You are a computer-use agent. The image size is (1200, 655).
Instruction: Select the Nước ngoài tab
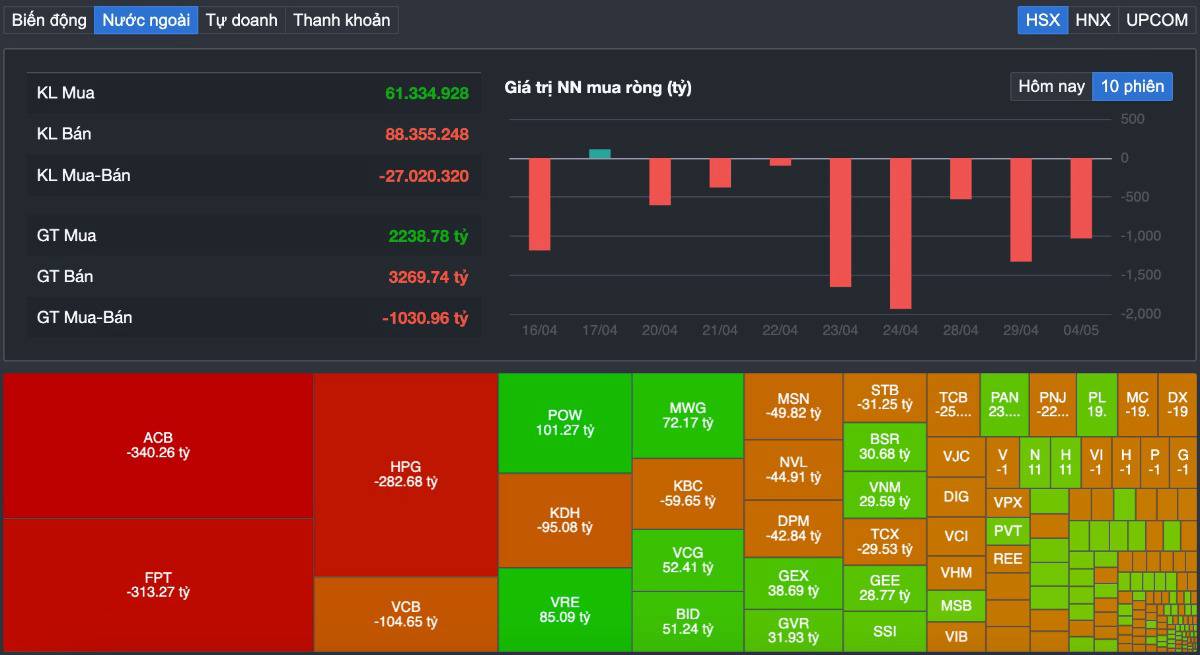(146, 20)
